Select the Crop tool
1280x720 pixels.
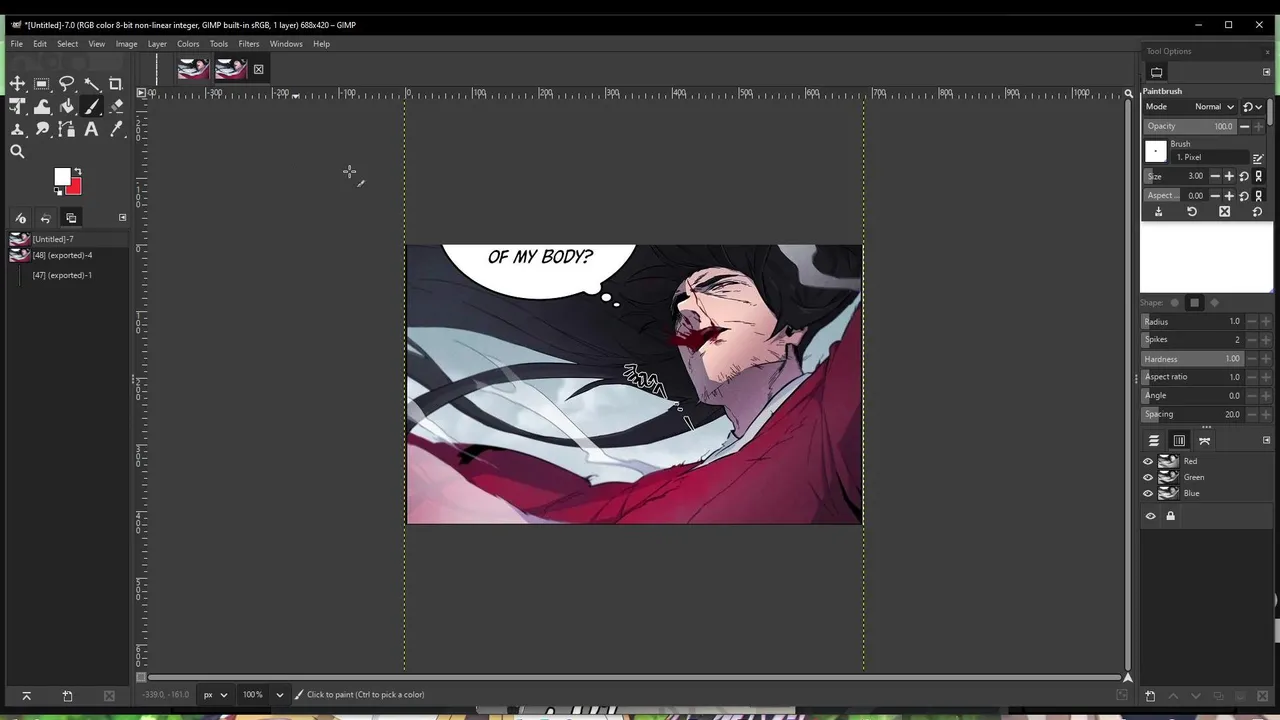pyautogui.click(x=116, y=85)
